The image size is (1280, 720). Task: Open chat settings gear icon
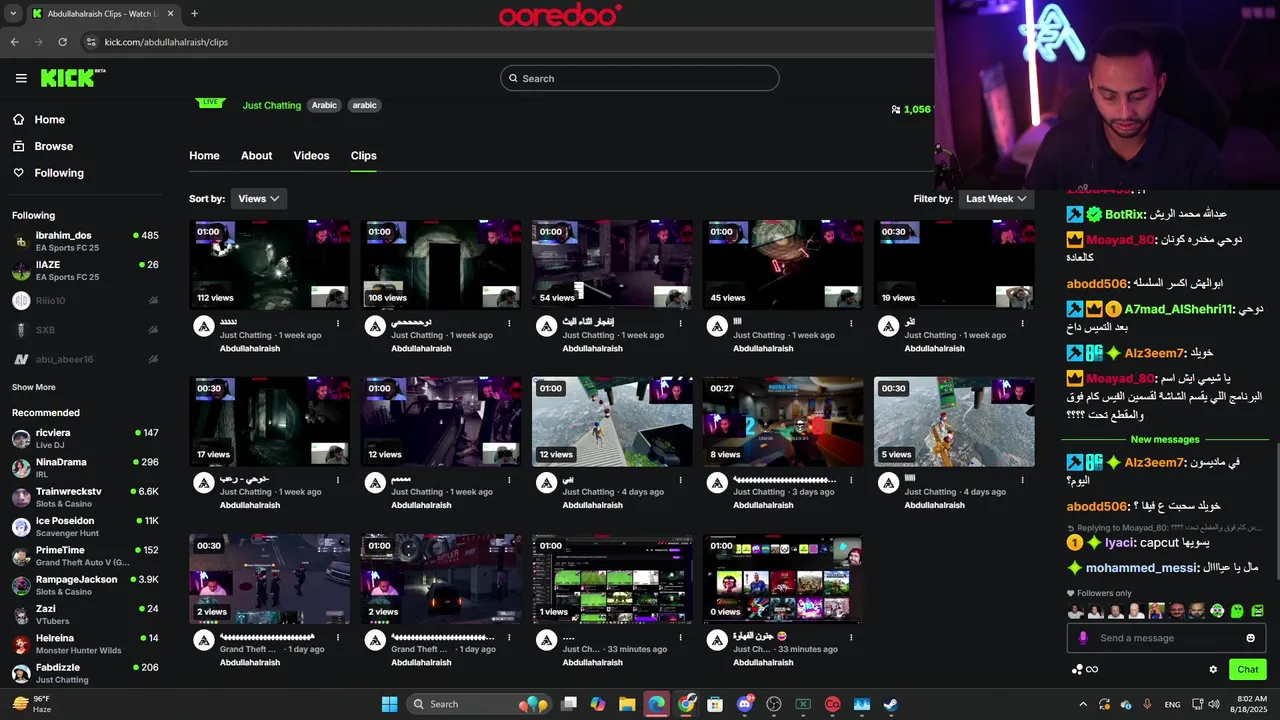point(1213,670)
